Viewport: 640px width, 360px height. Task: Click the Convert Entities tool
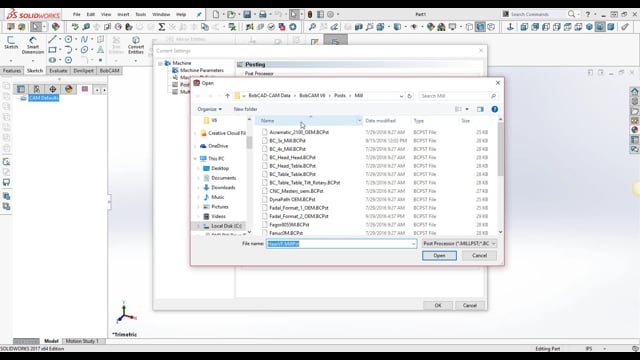coord(136,45)
